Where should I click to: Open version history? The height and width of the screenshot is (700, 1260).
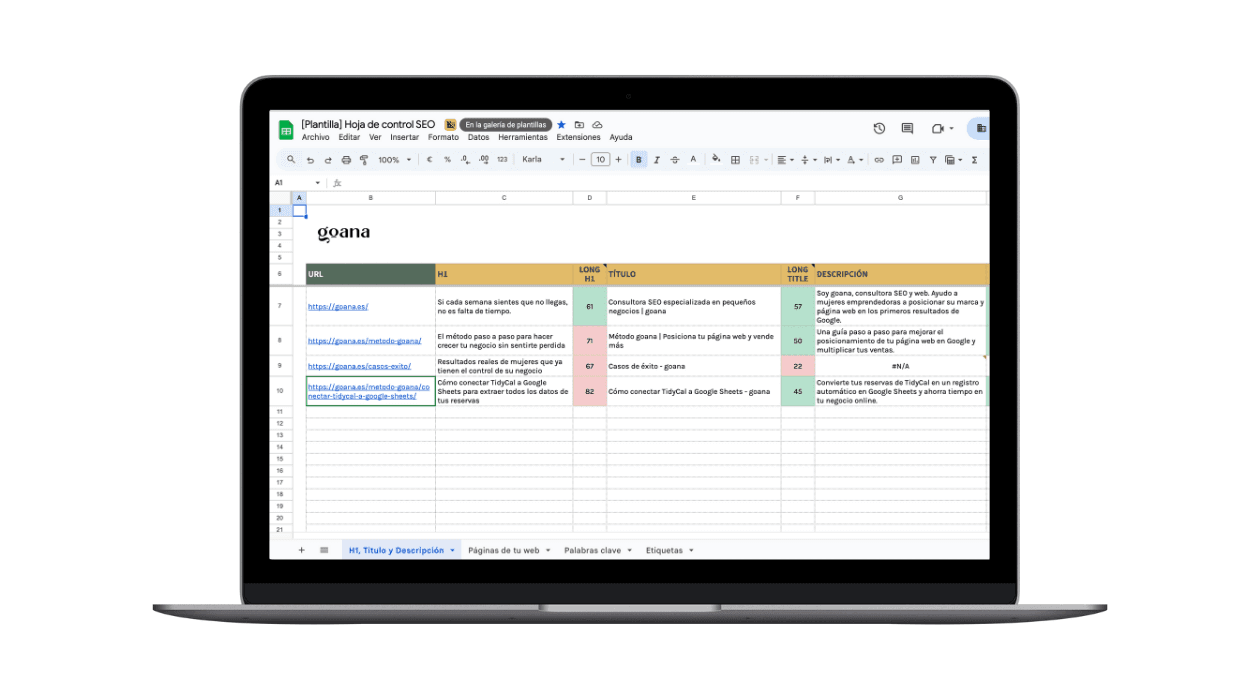tap(879, 128)
